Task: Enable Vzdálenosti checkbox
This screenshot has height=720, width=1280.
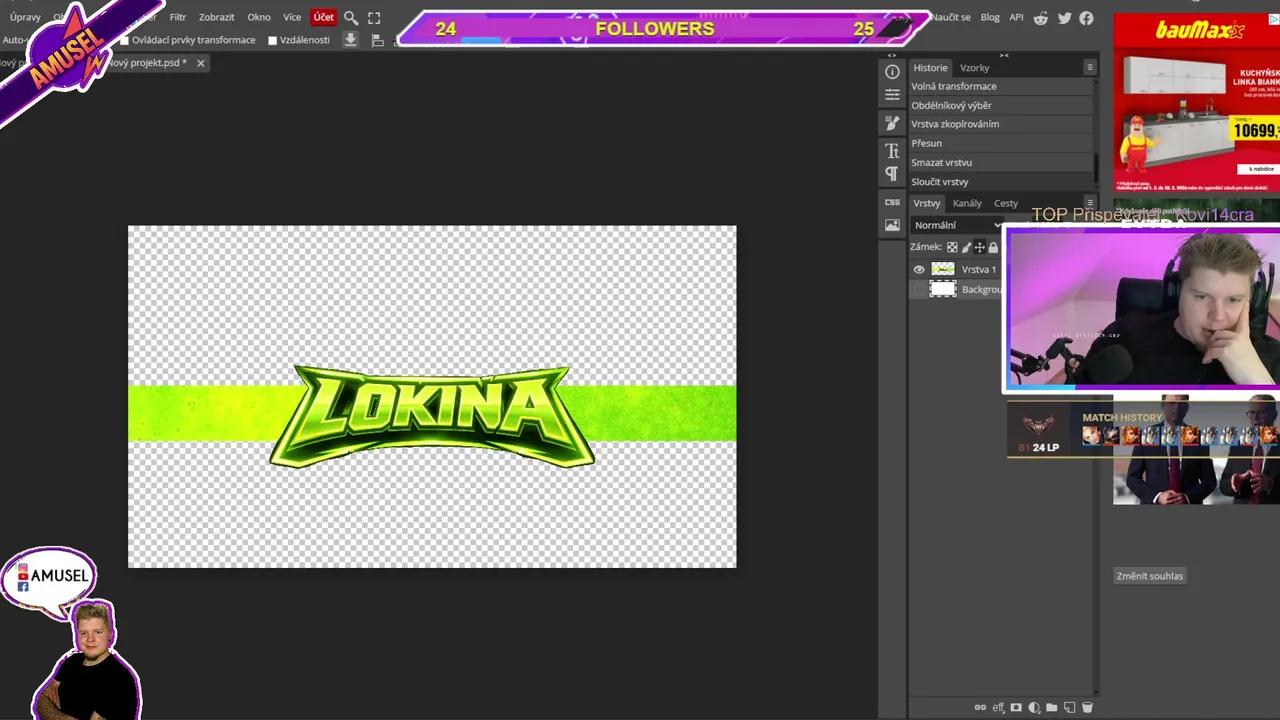Action: [272, 41]
